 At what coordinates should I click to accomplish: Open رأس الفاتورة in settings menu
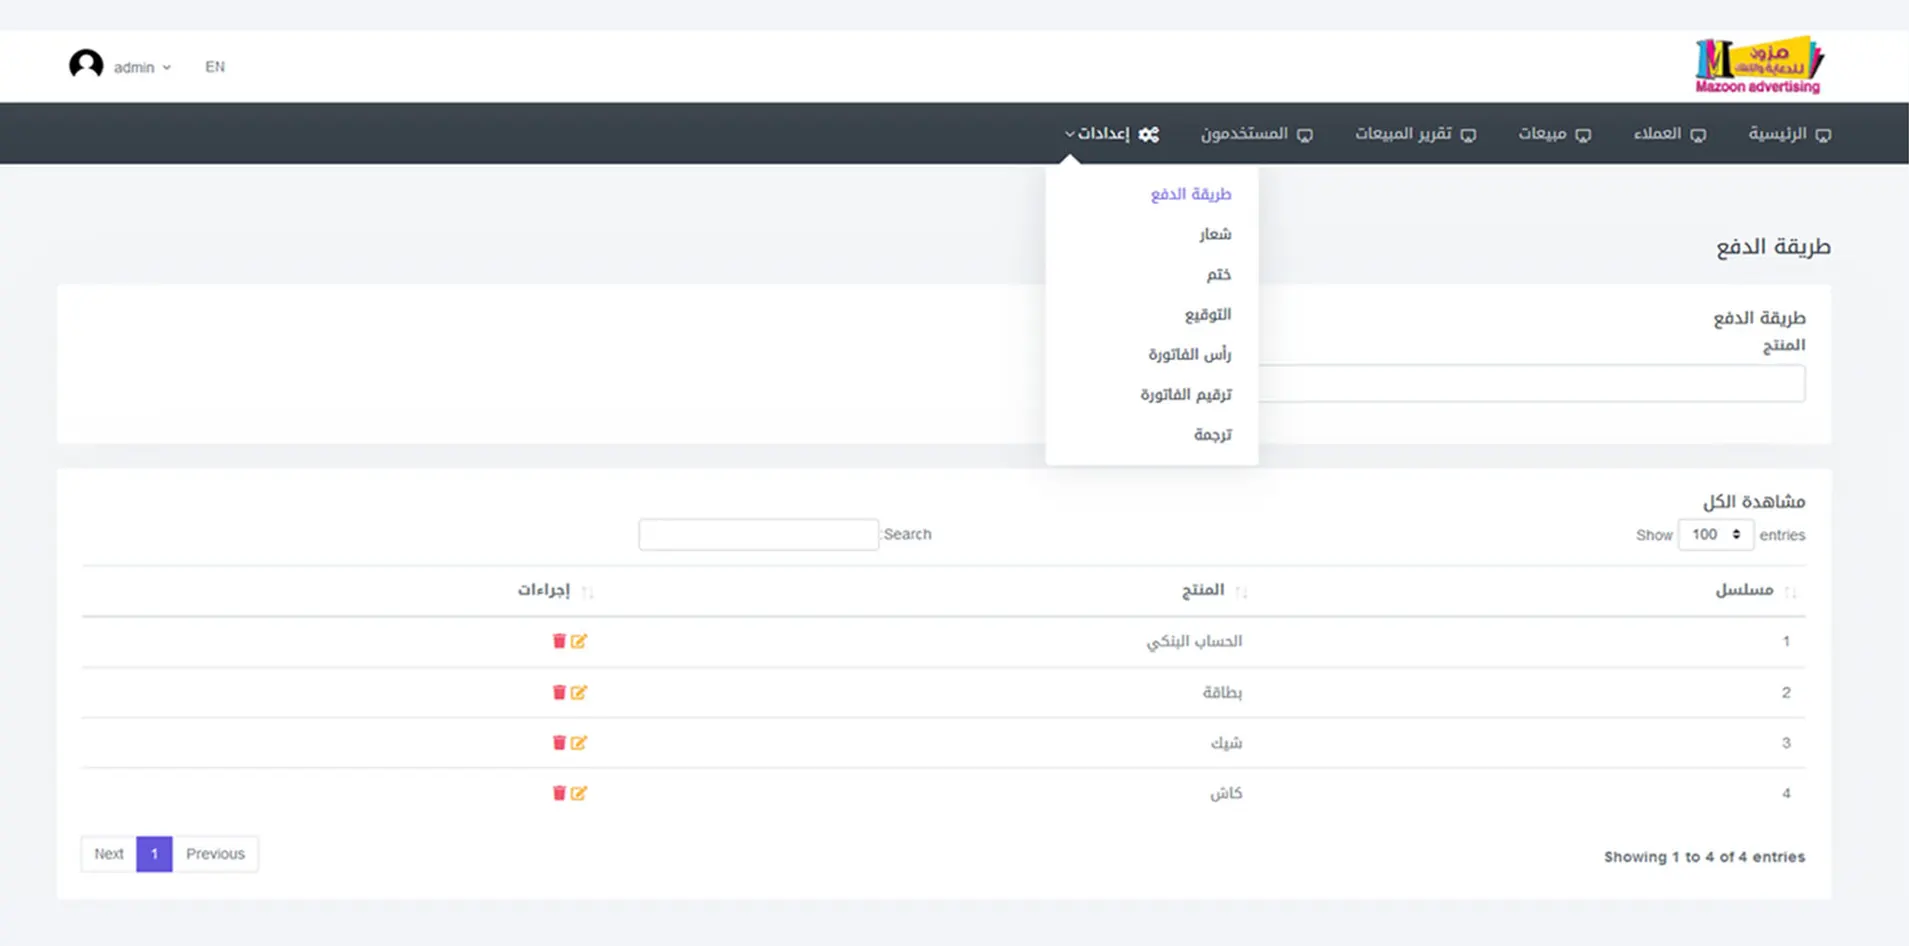(1189, 354)
